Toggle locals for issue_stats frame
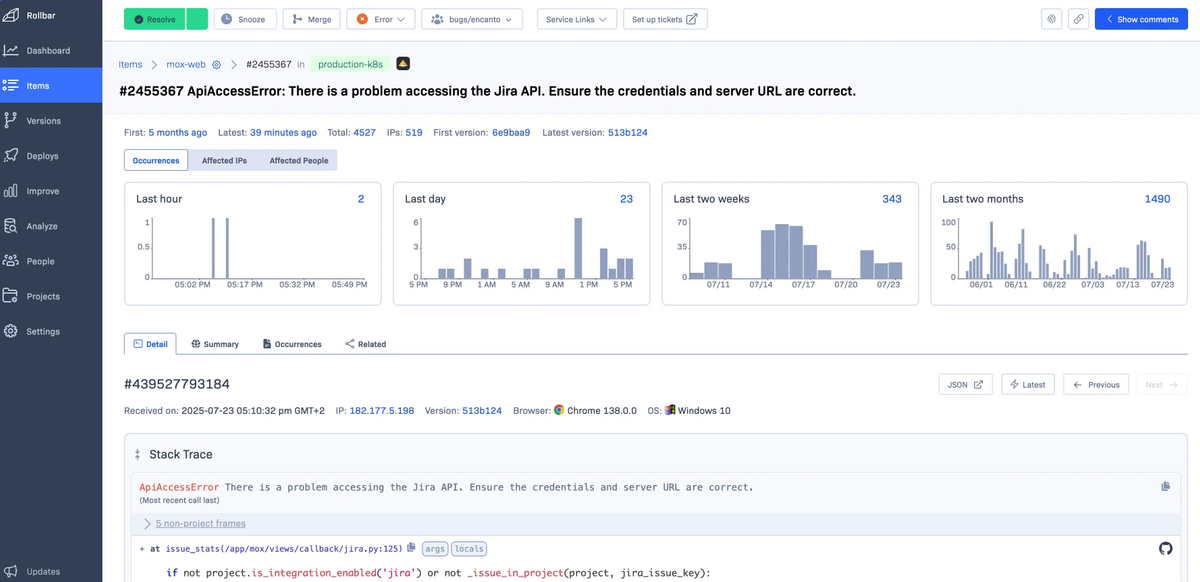 (469, 548)
